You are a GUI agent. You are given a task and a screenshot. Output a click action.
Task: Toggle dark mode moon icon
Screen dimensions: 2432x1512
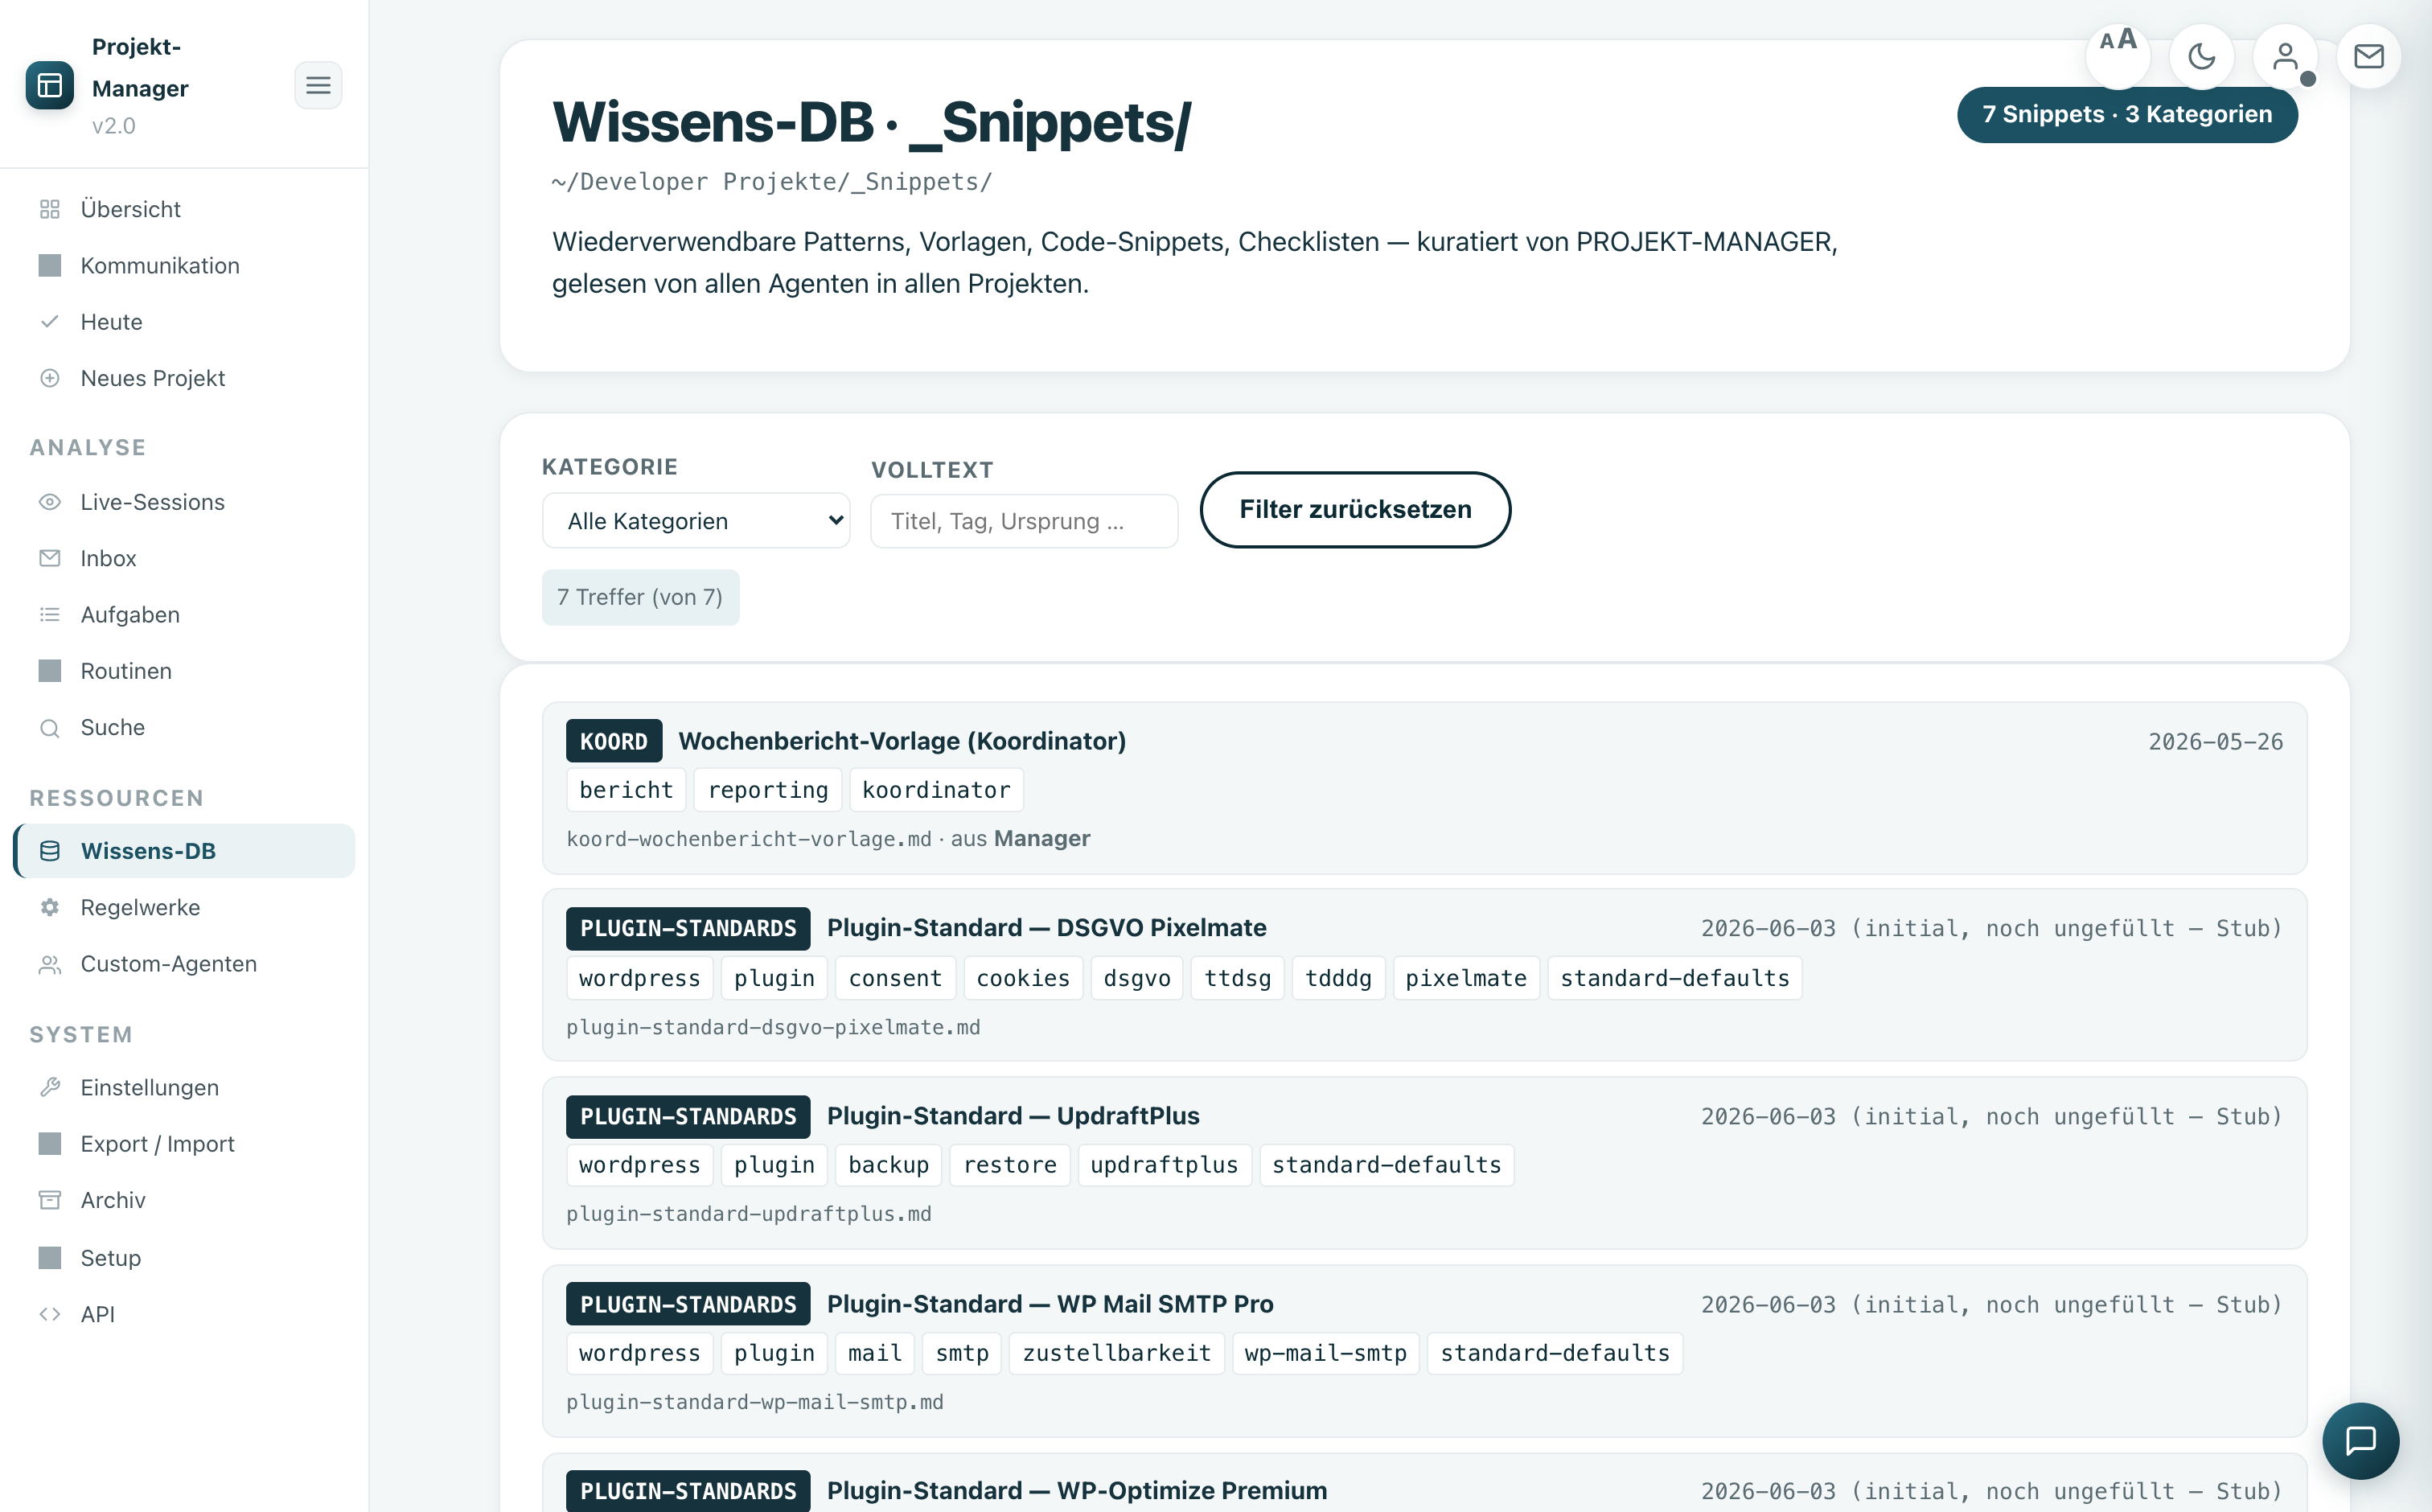[x=2202, y=56]
